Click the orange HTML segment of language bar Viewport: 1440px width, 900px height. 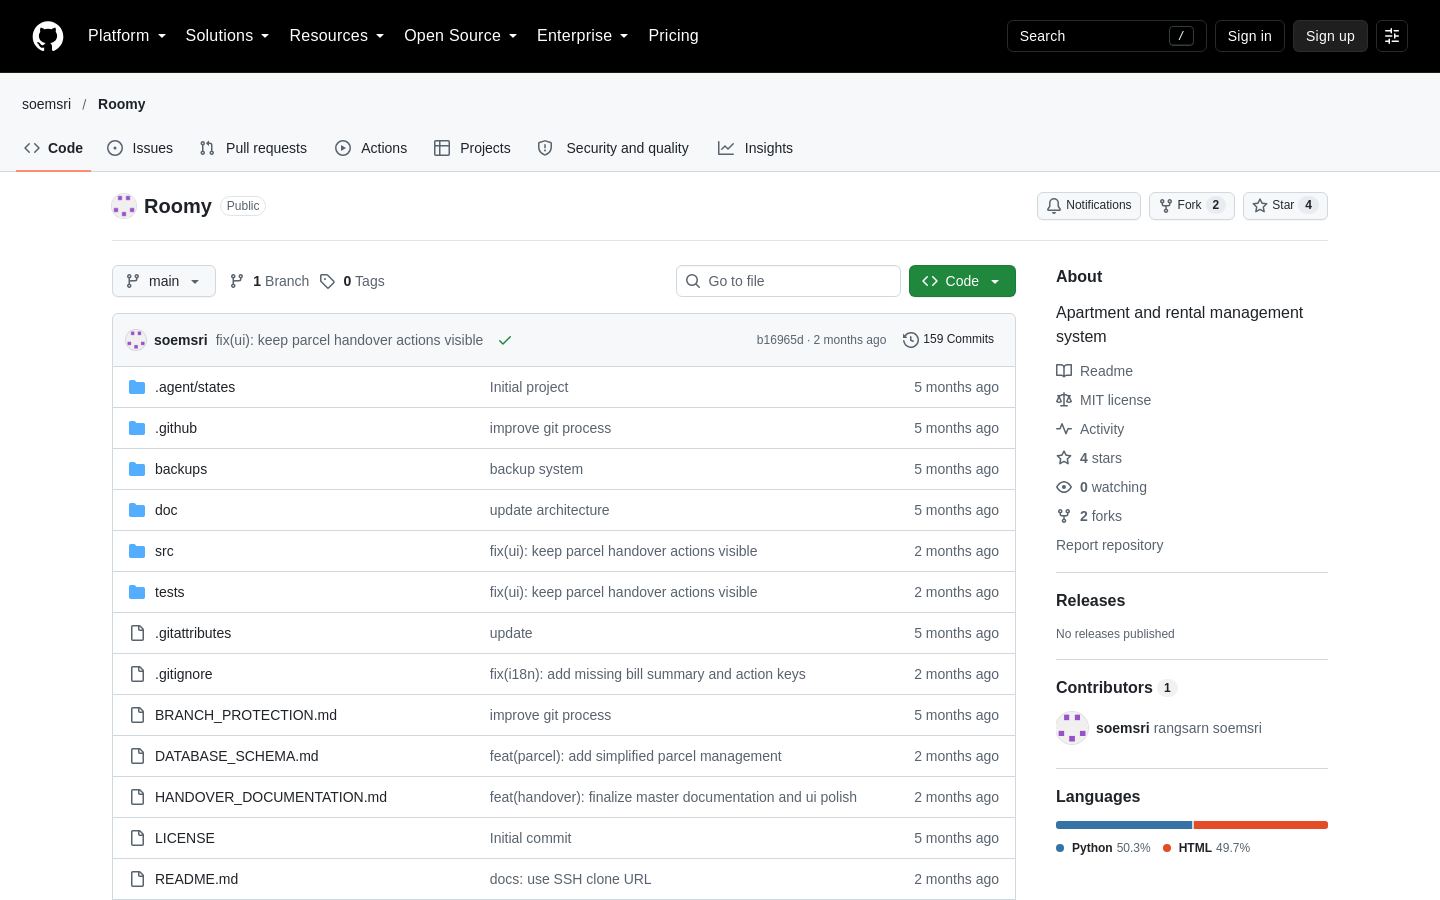pyautogui.click(x=1261, y=825)
